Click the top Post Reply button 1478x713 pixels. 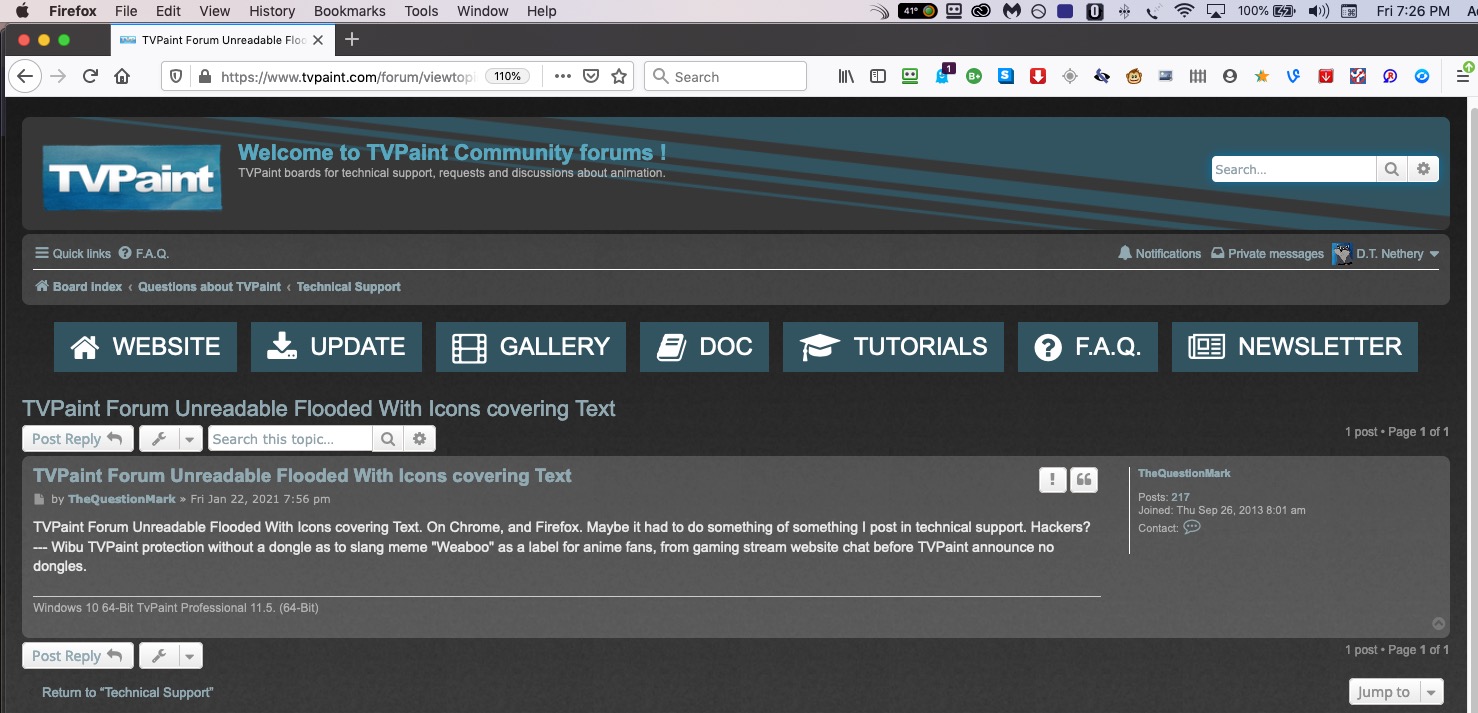click(77, 439)
